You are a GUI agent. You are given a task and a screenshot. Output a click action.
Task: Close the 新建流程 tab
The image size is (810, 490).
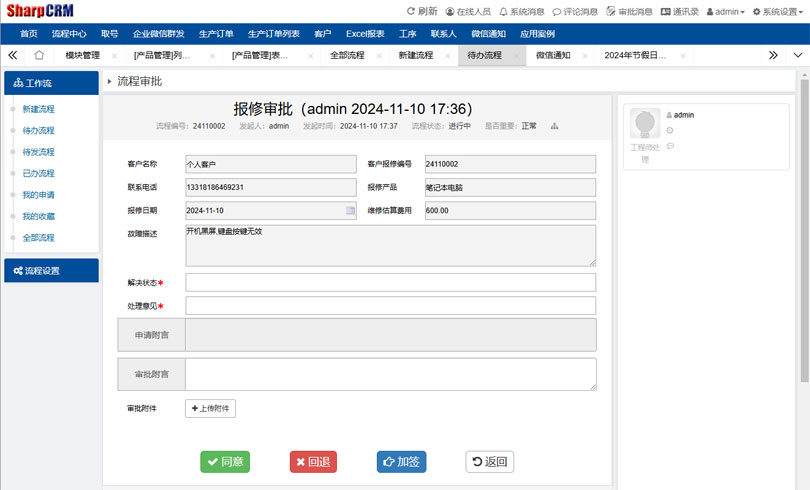448,56
